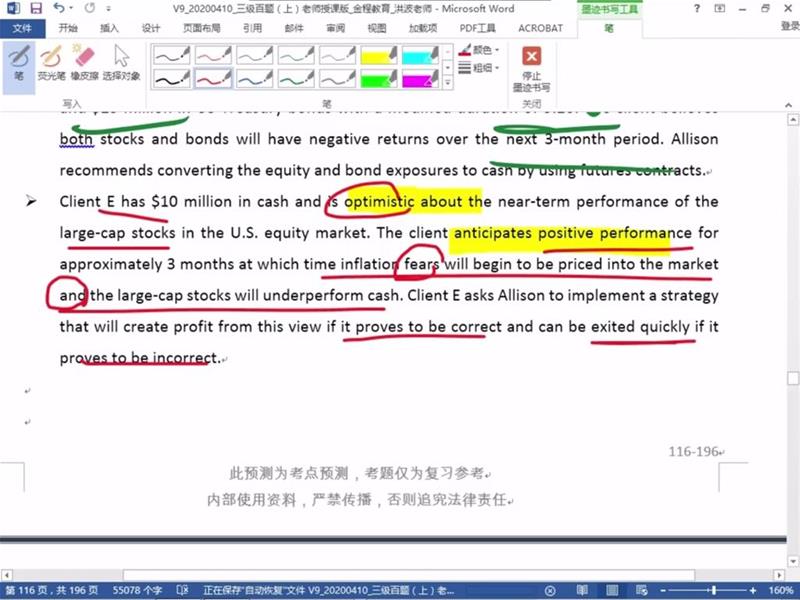The height and width of the screenshot is (600, 800).
Task: Expand the pen gallery More arrow
Action: pos(448,82)
